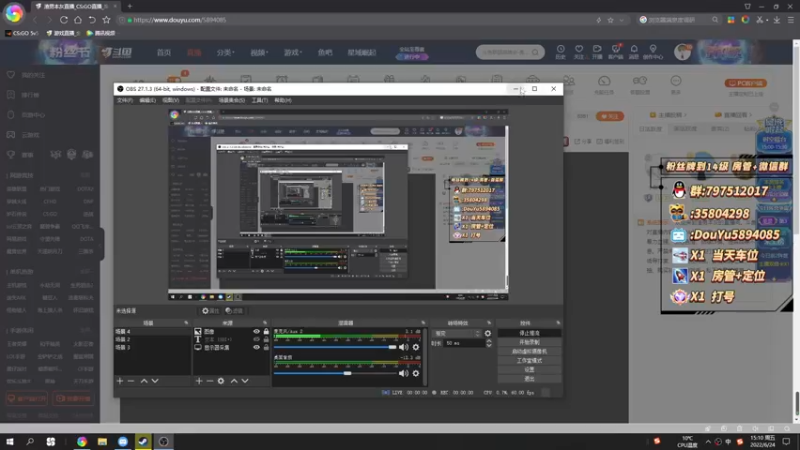Open 渐变 transition type dropdown
This screenshot has height=450, width=800.
pos(457,334)
